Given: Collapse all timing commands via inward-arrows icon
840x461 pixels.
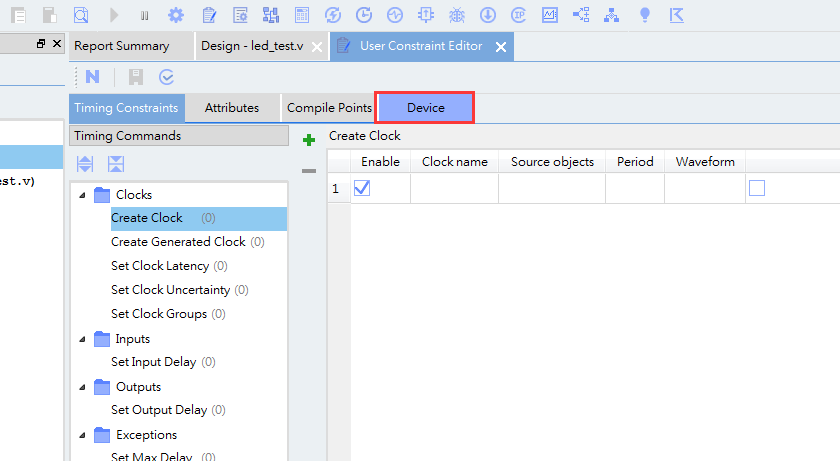Looking at the screenshot, I should [x=116, y=164].
